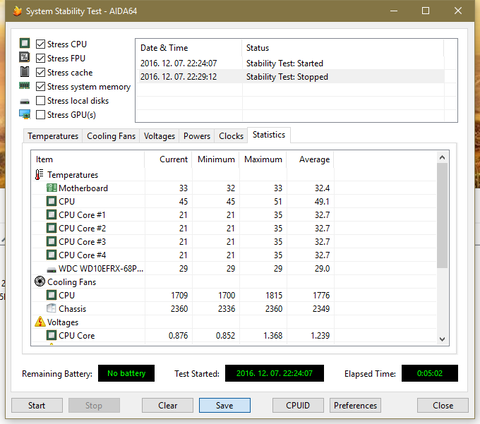The image size is (480, 424).
Task: Open the Clocks tab
Action: (231, 136)
